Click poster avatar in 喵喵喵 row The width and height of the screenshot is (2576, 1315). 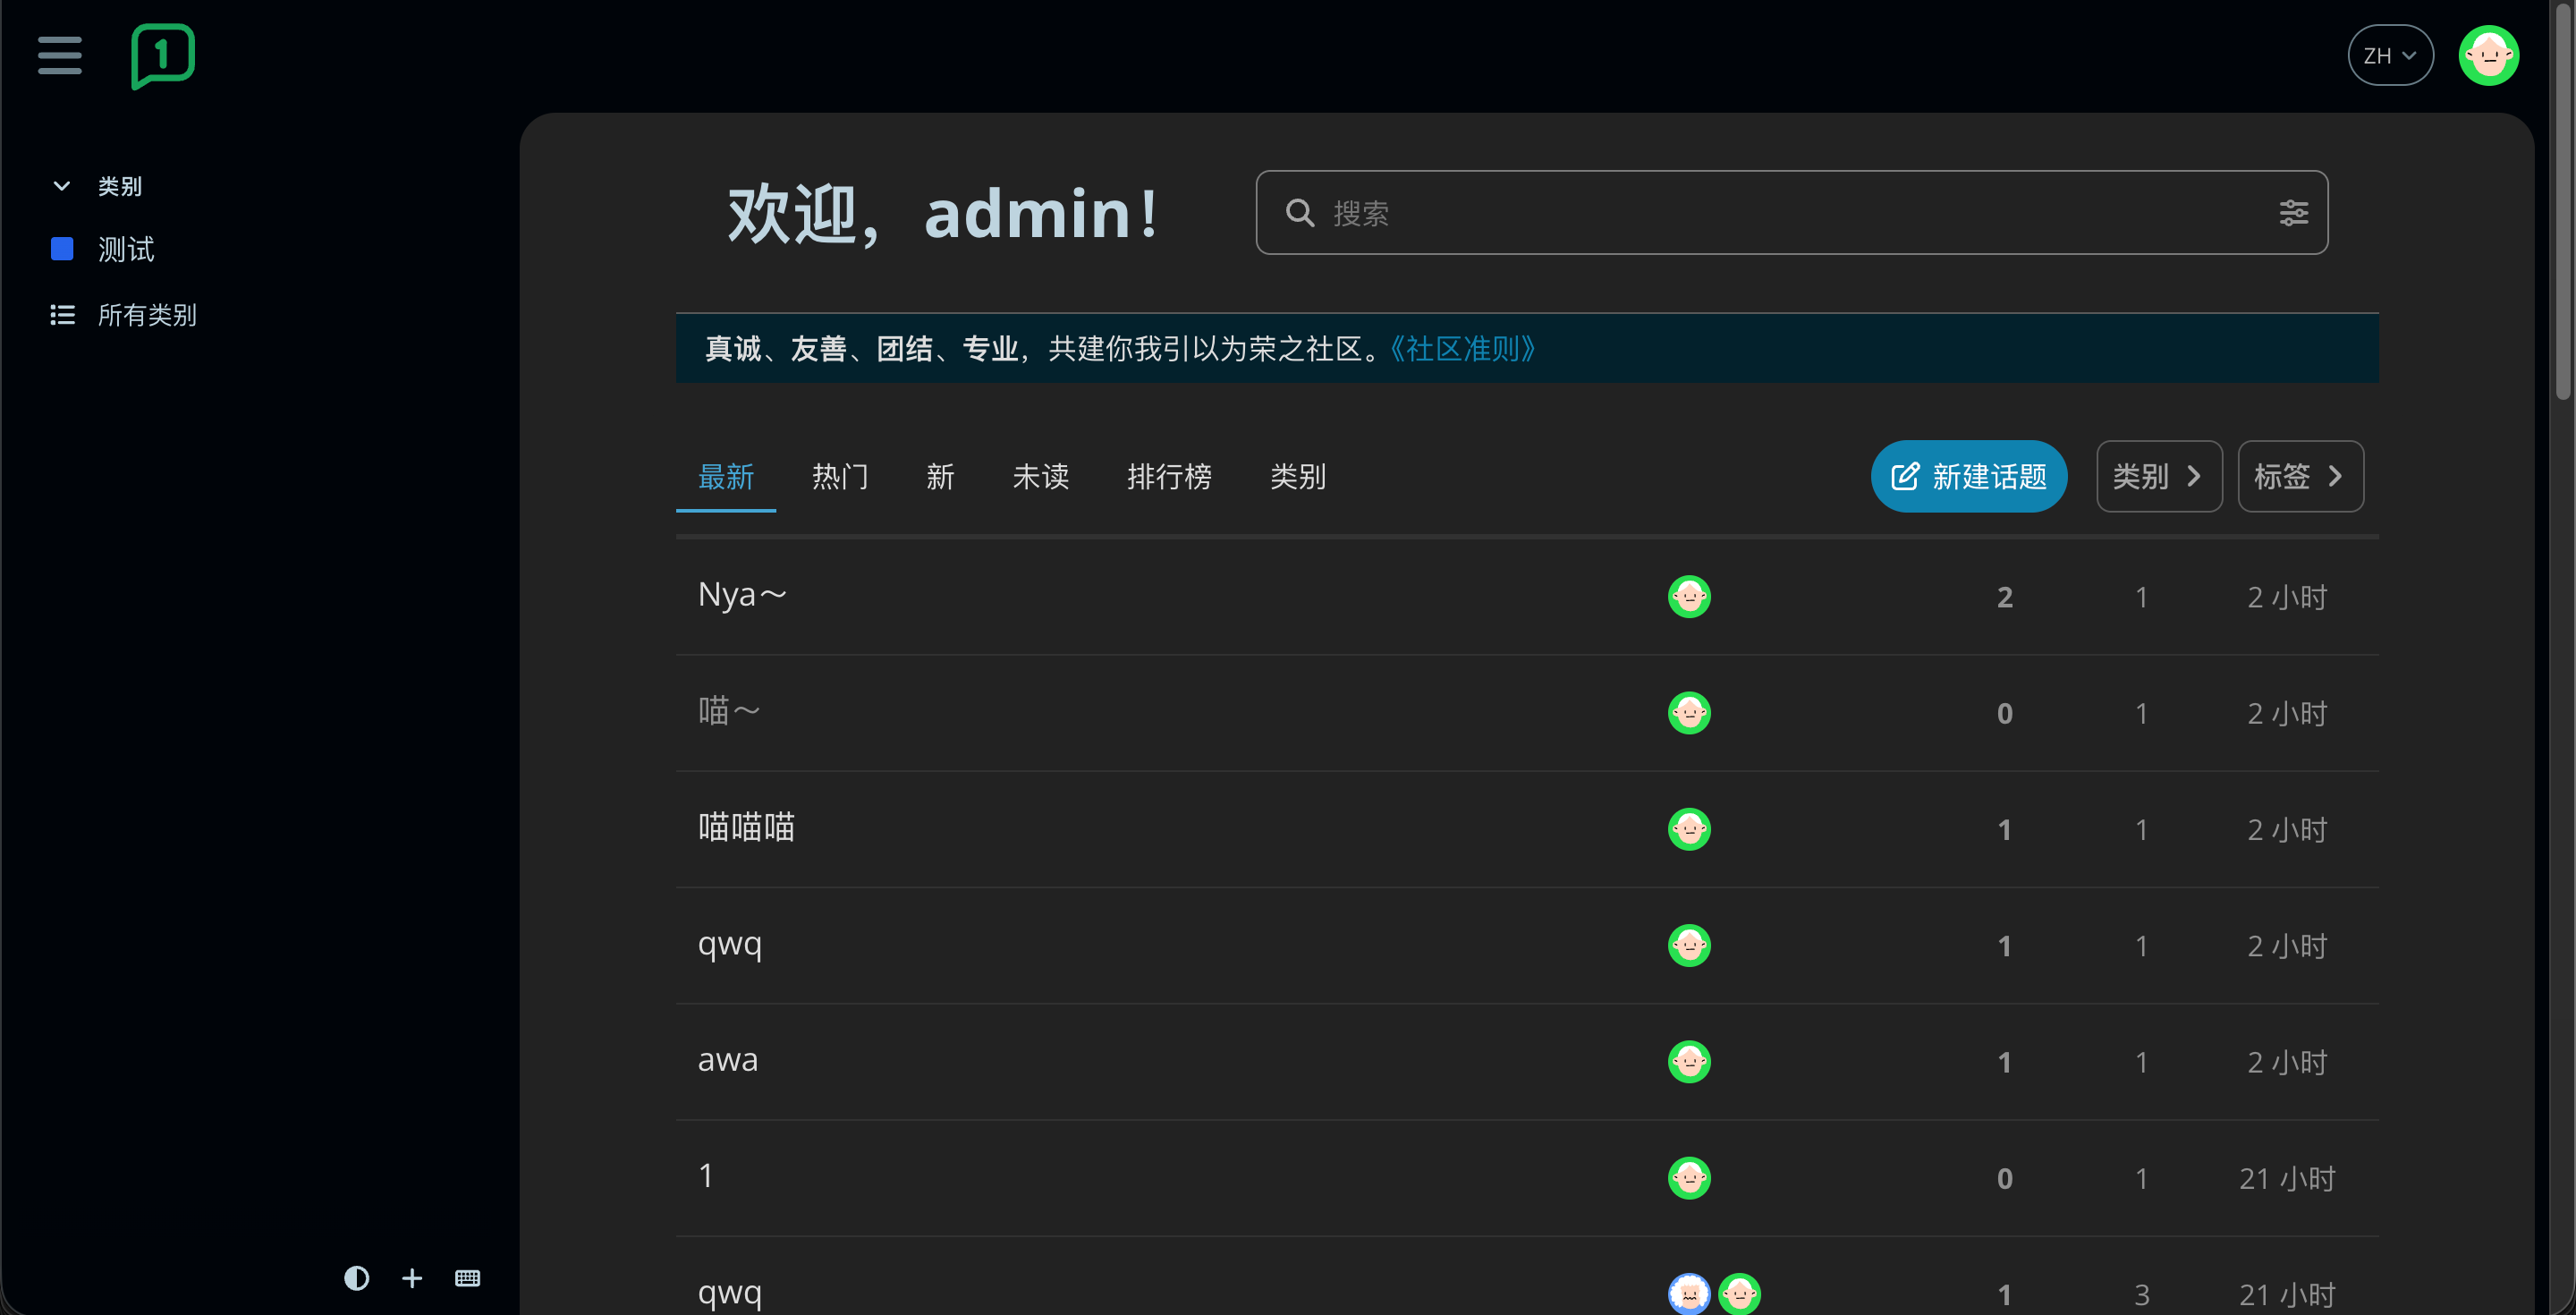point(1689,829)
